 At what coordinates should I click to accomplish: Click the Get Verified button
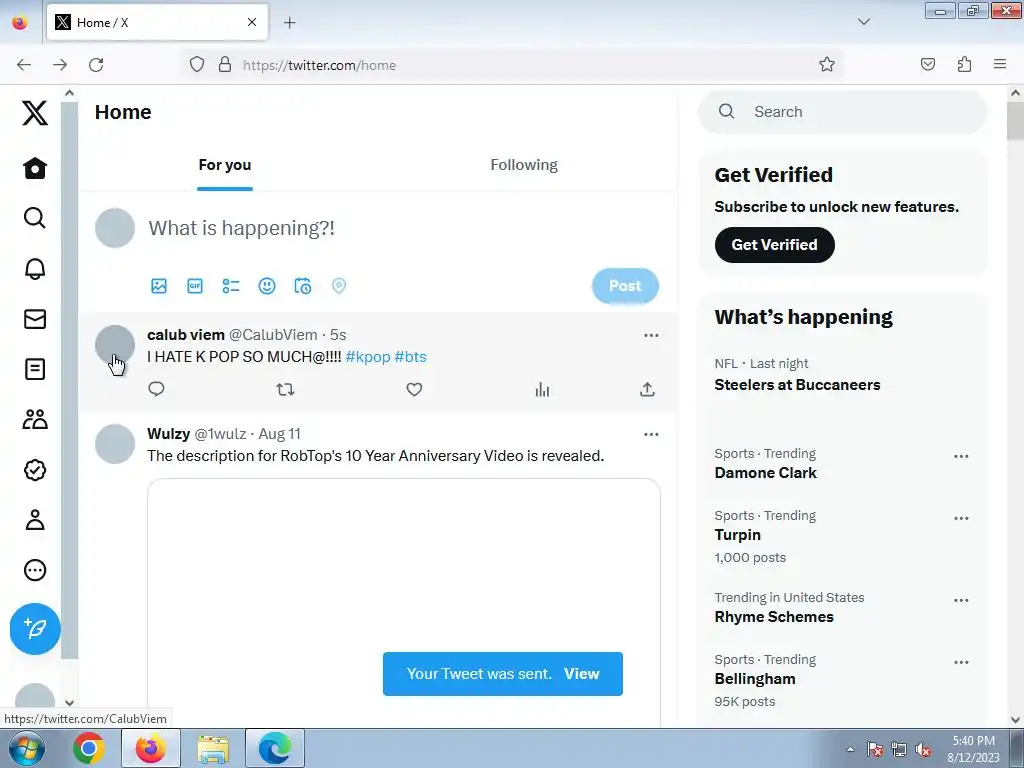pyautogui.click(x=775, y=245)
